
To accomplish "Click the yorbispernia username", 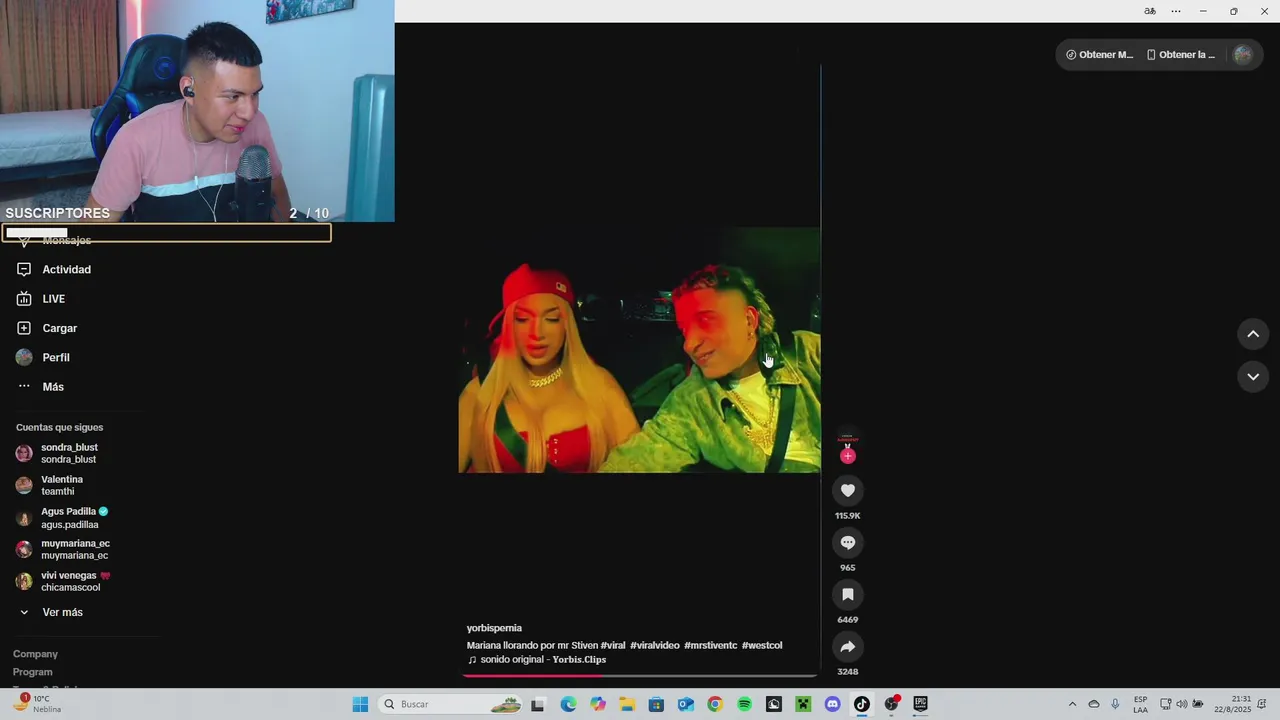I will pos(494,628).
